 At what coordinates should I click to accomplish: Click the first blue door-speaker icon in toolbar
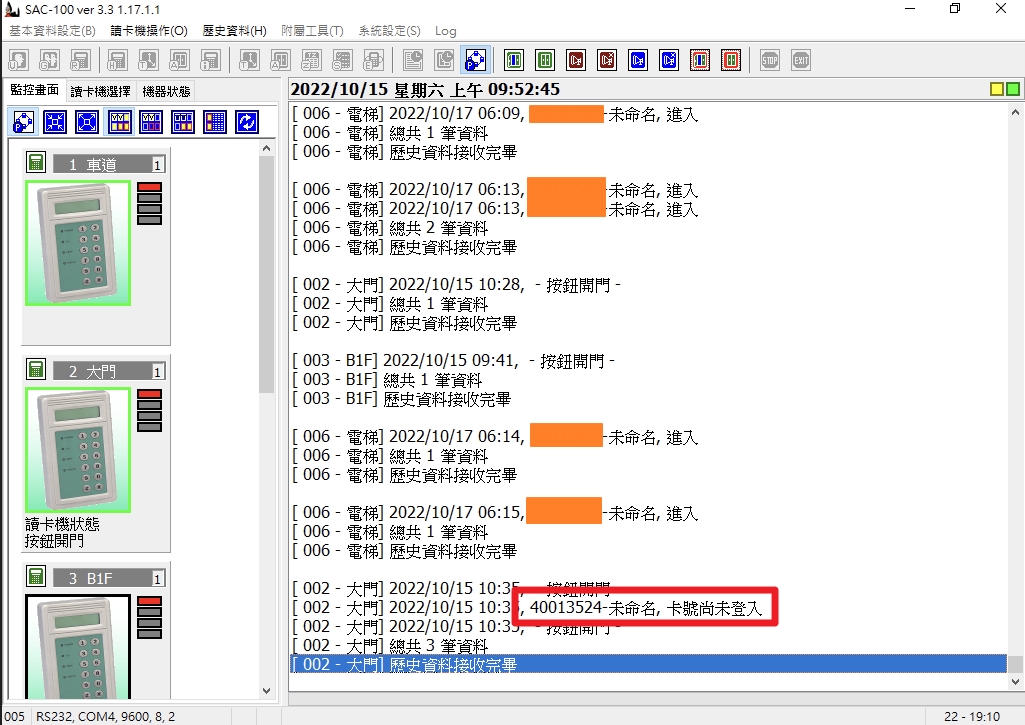coord(638,61)
